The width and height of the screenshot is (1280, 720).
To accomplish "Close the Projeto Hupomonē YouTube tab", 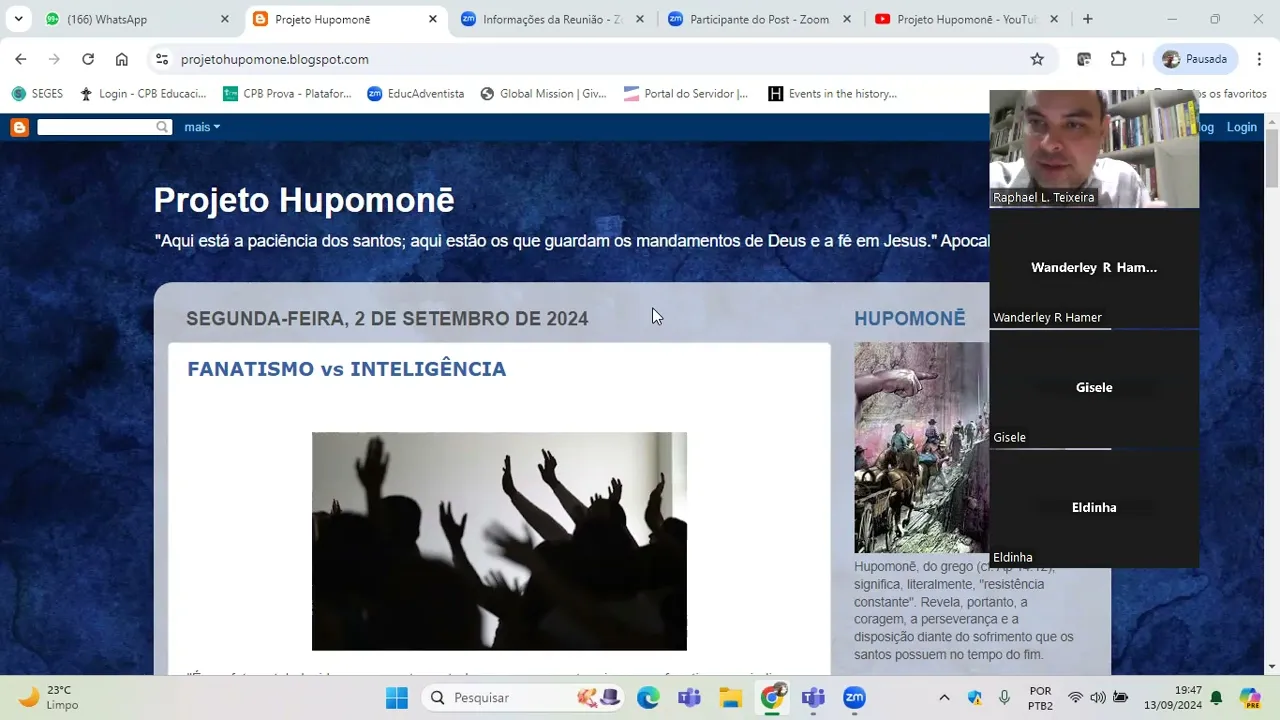I will (x=1054, y=19).
